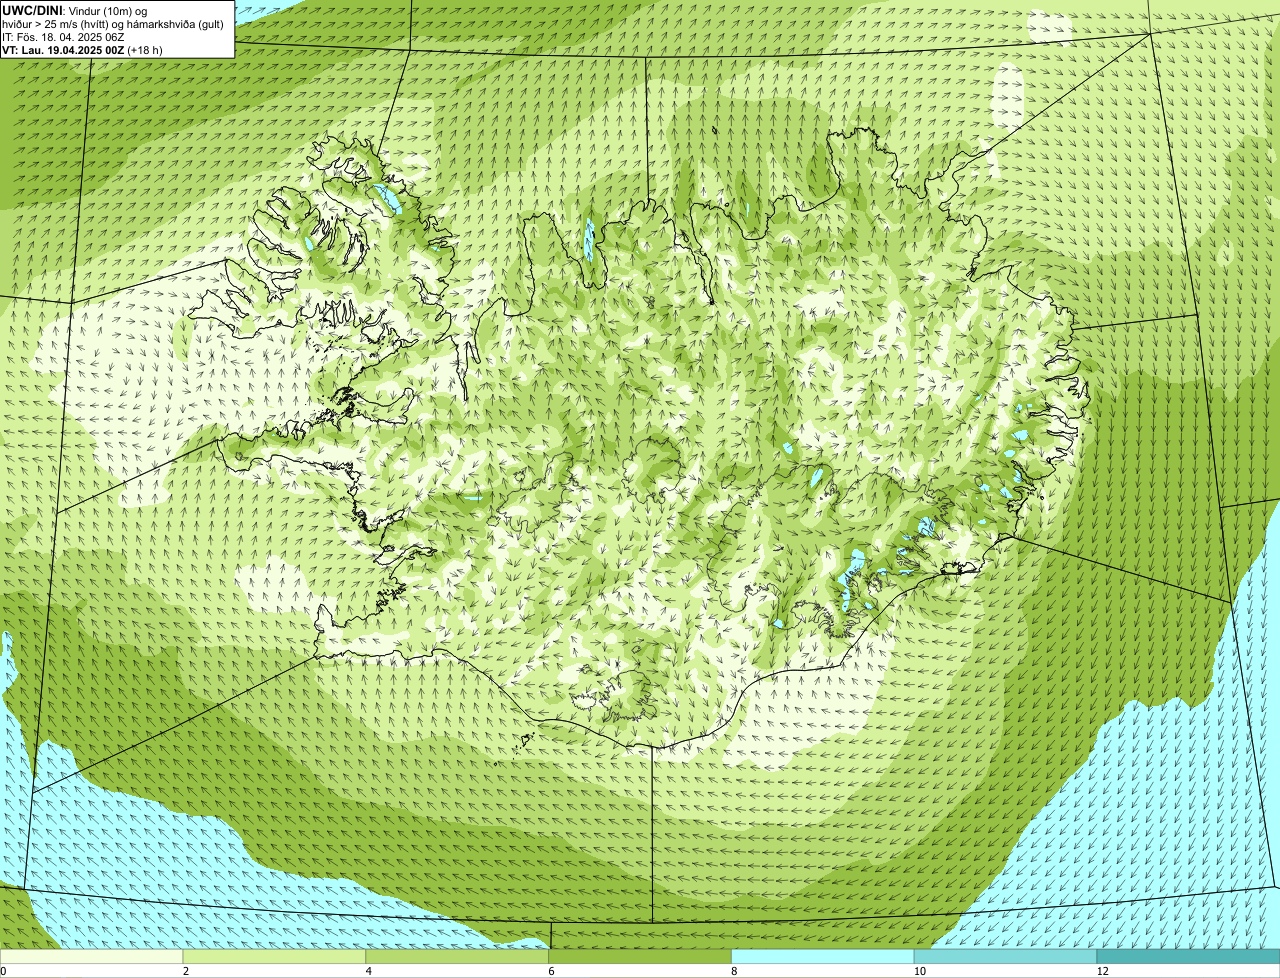Select the light cyan 8–10 legend segment
The width and height of the screenshot is (1280, 978).
point(823,956)
